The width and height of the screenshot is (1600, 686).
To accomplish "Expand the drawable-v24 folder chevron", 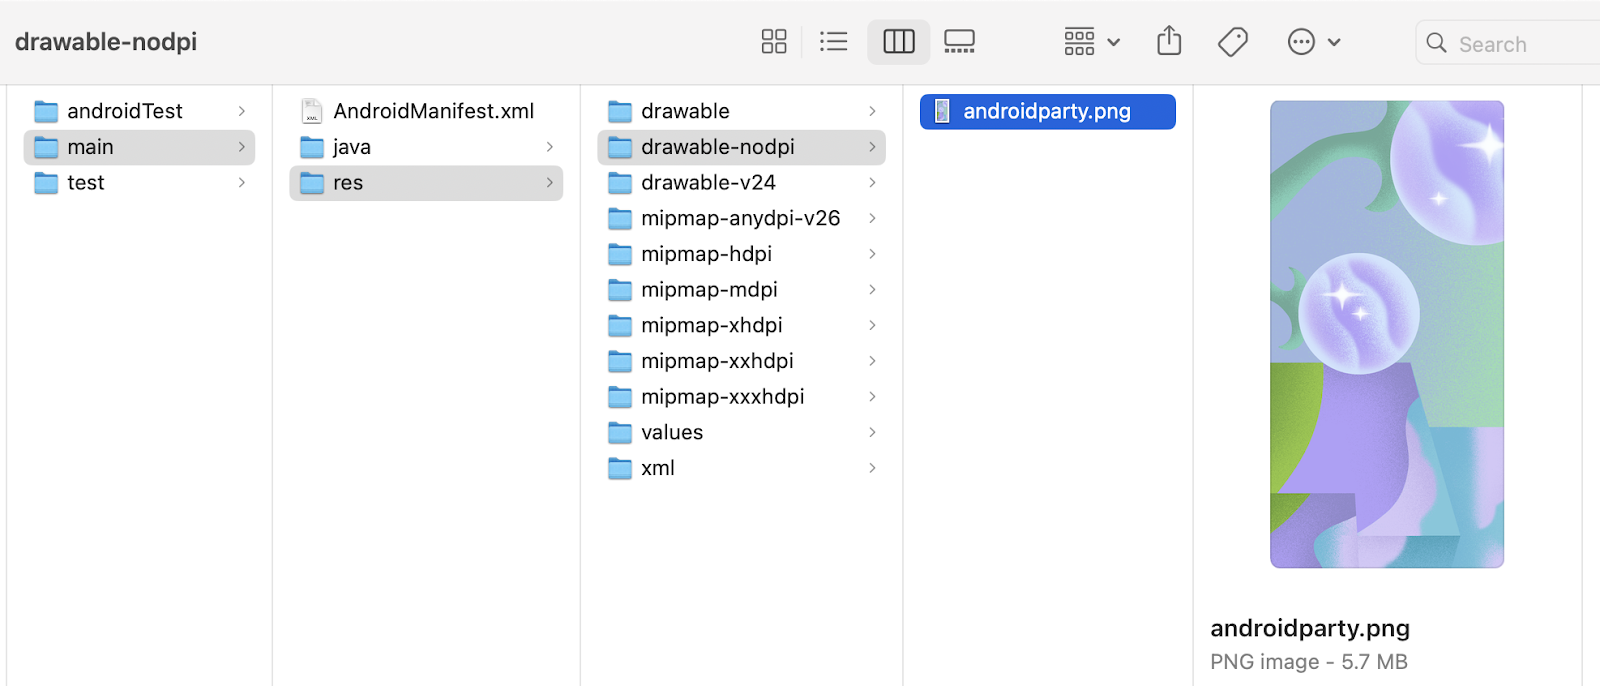I will coord(872,183).
